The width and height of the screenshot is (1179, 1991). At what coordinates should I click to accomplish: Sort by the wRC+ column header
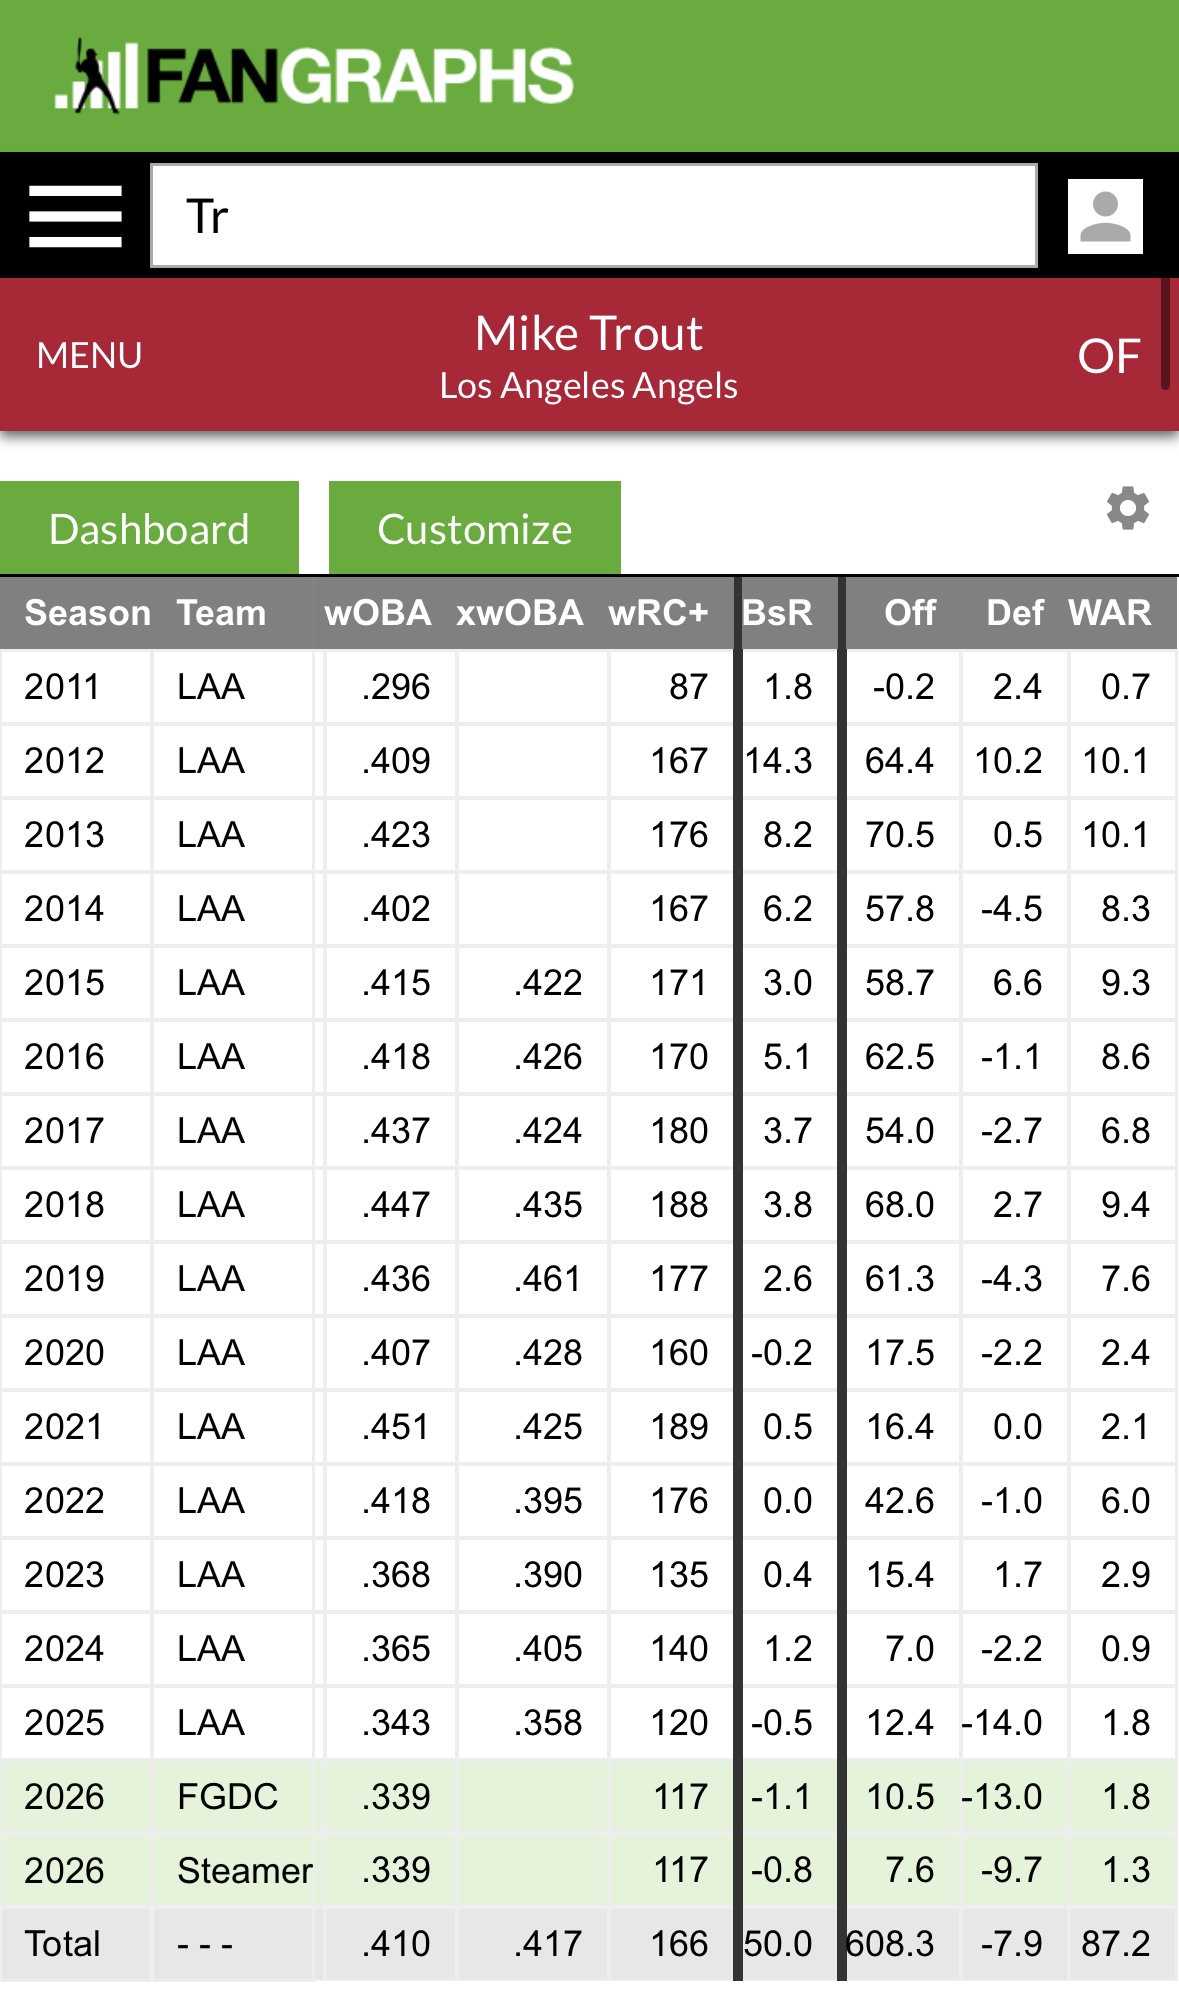(x=657, y=612)
